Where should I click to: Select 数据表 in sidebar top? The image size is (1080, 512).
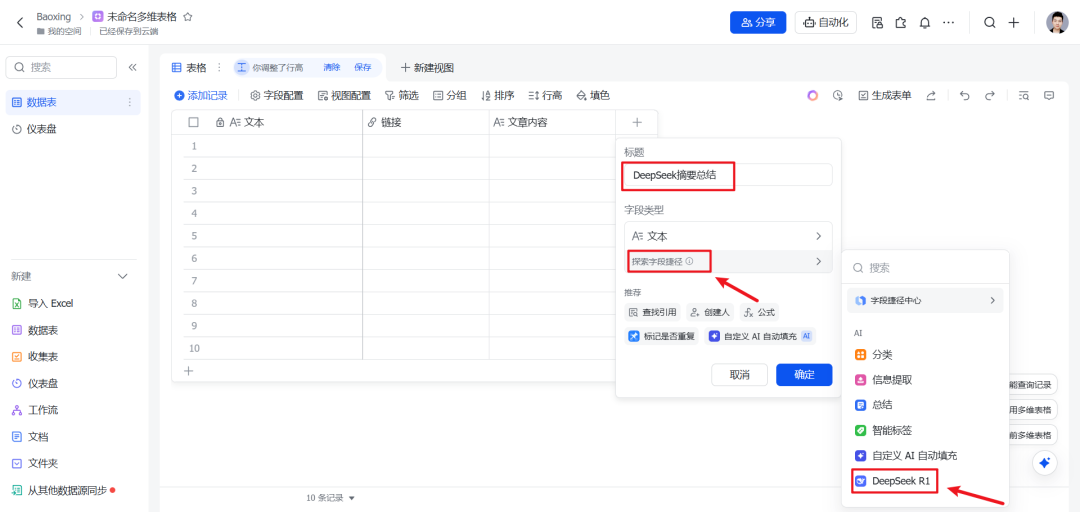[x=73, y=102]
